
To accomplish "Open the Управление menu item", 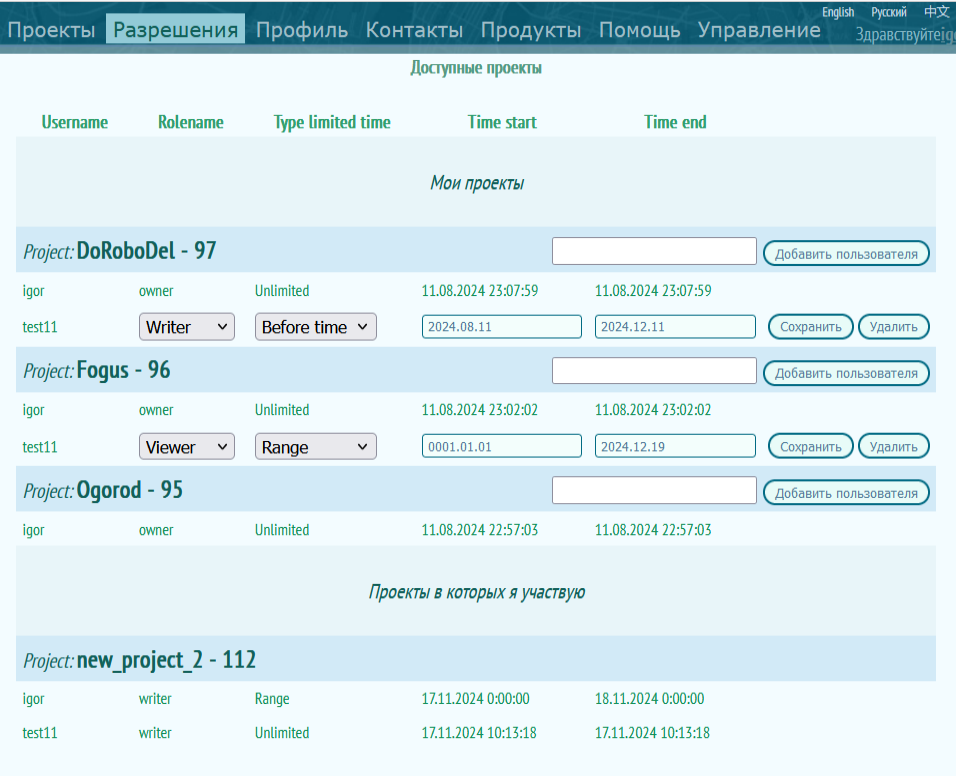I will point(759,30).
